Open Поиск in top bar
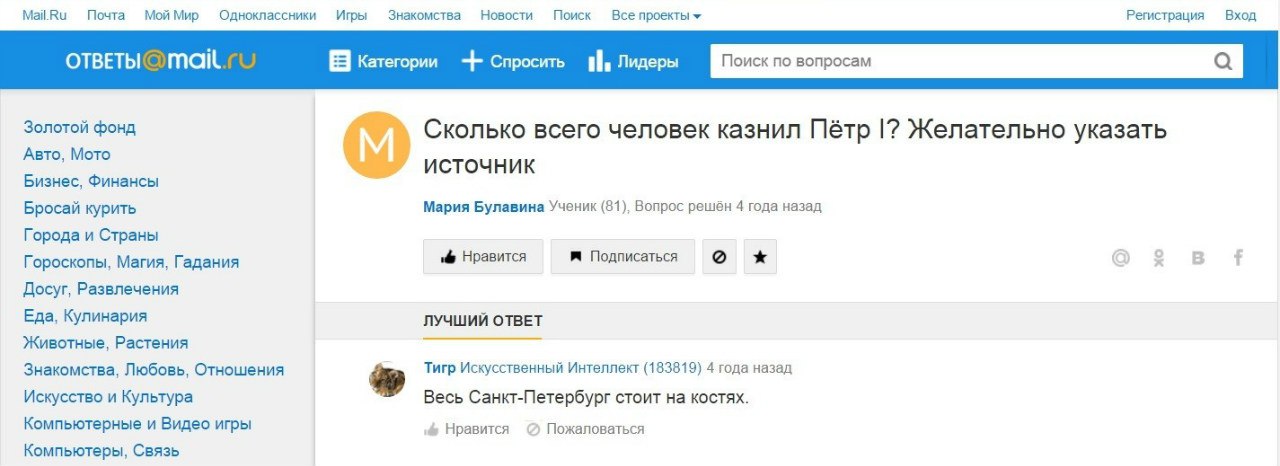The height and width of the screenshot is (466, 1280). click(572, 15)
